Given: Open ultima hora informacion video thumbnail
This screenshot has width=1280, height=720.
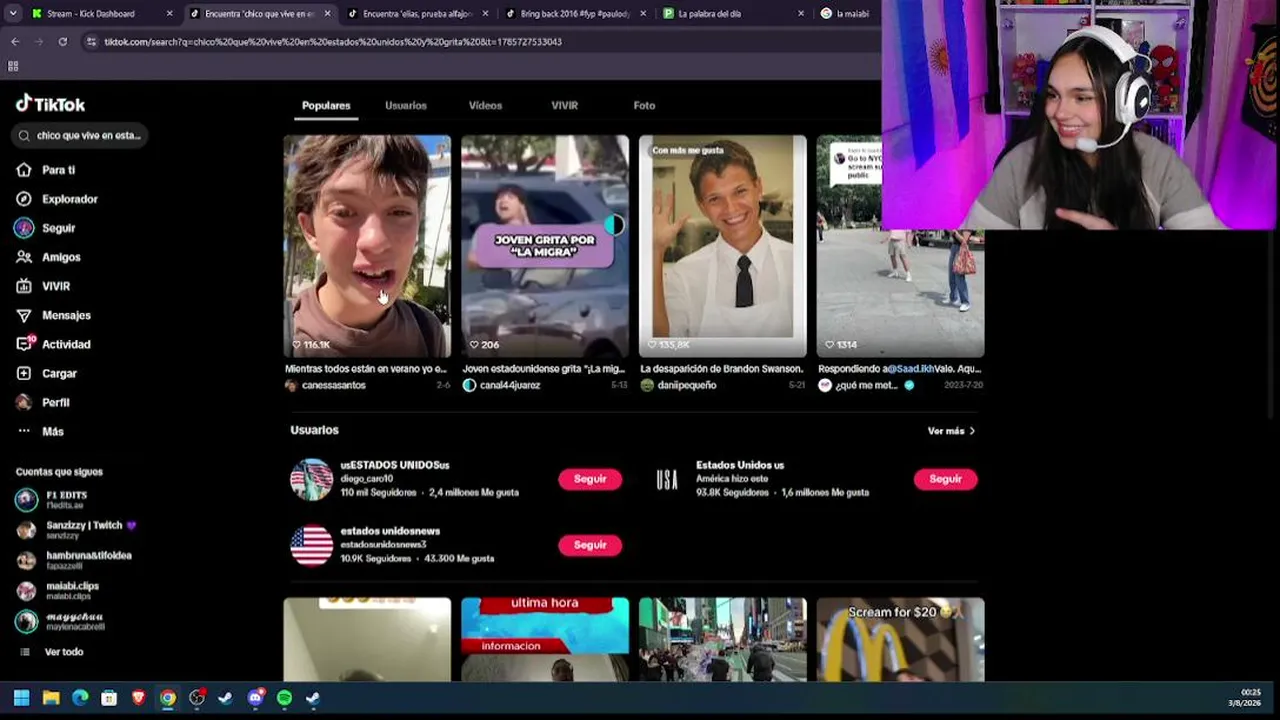Looking at the screenshot, I should (545, 640).
